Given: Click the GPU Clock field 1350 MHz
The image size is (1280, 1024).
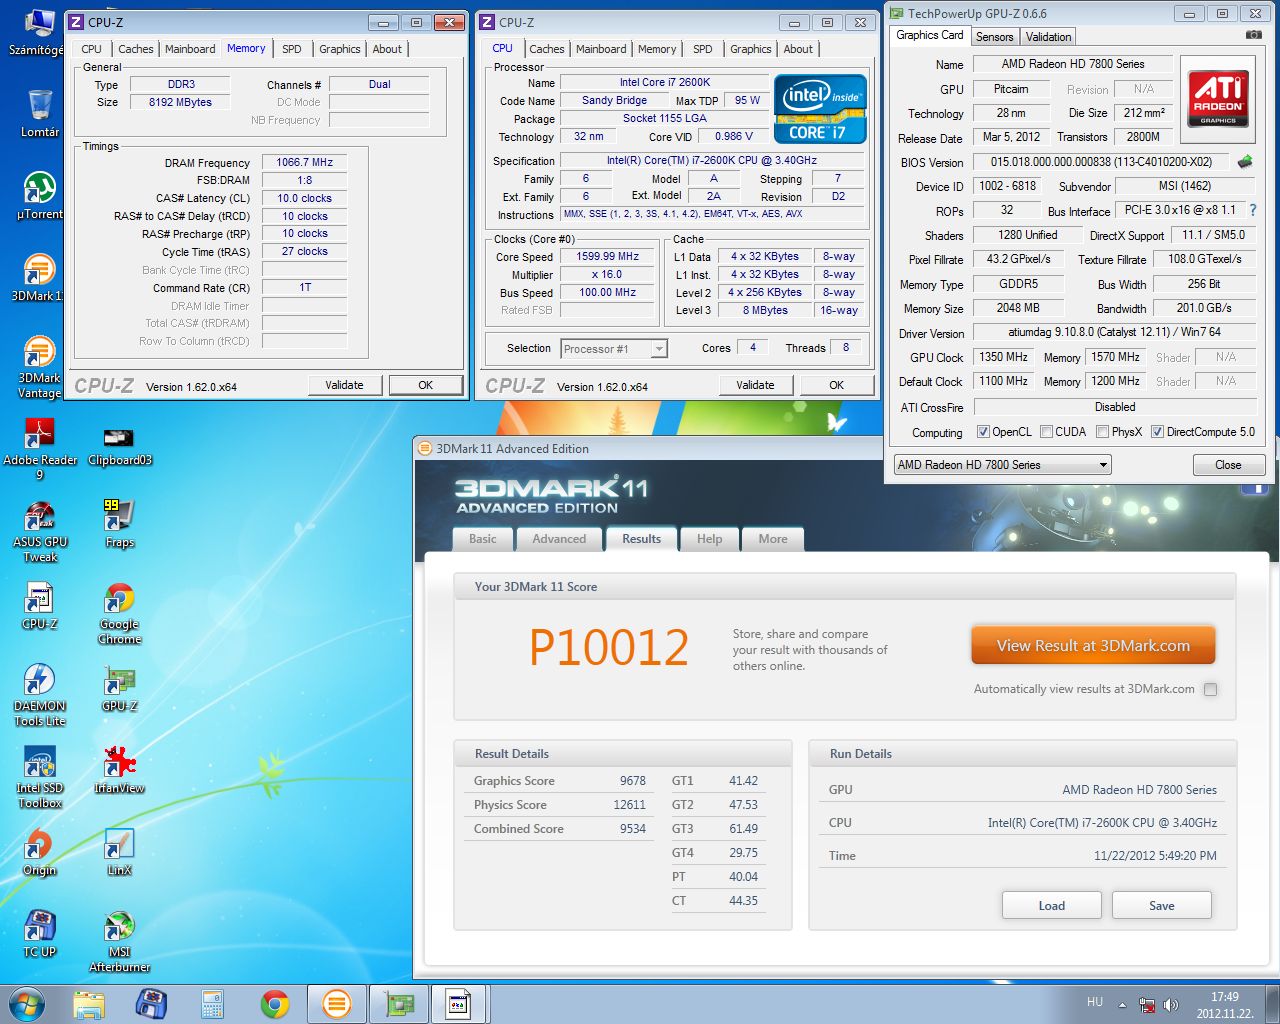Looking at the screenshot, I should click(x=1003, y=357).
